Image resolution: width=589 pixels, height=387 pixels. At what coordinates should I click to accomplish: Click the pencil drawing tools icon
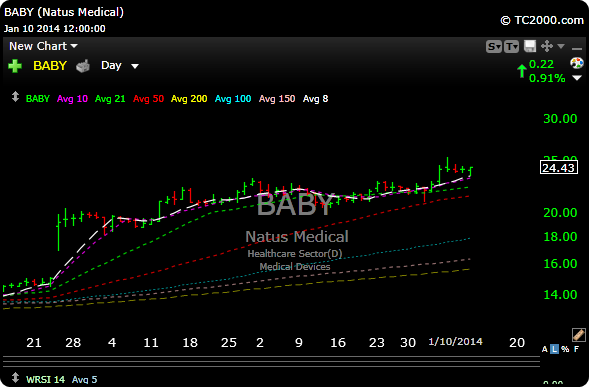578,334
